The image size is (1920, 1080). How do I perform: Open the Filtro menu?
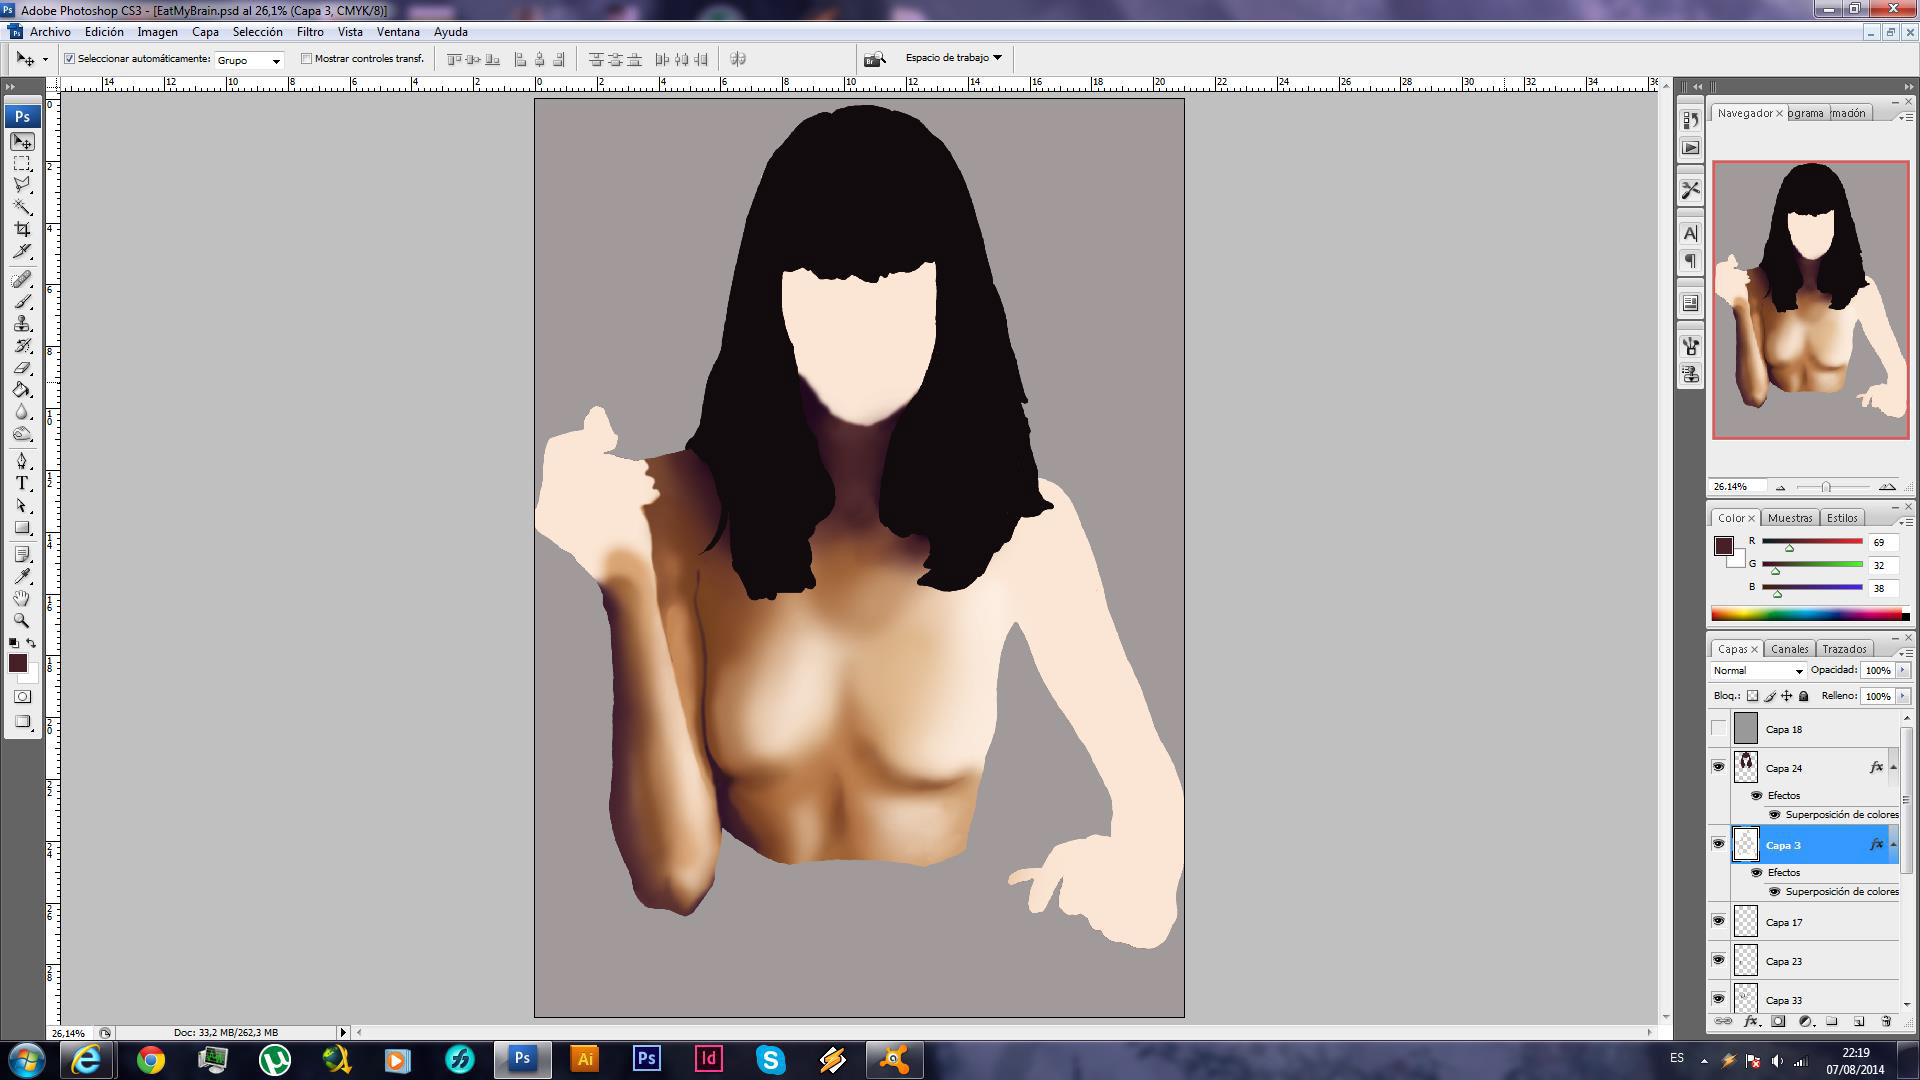pos(309,32)
